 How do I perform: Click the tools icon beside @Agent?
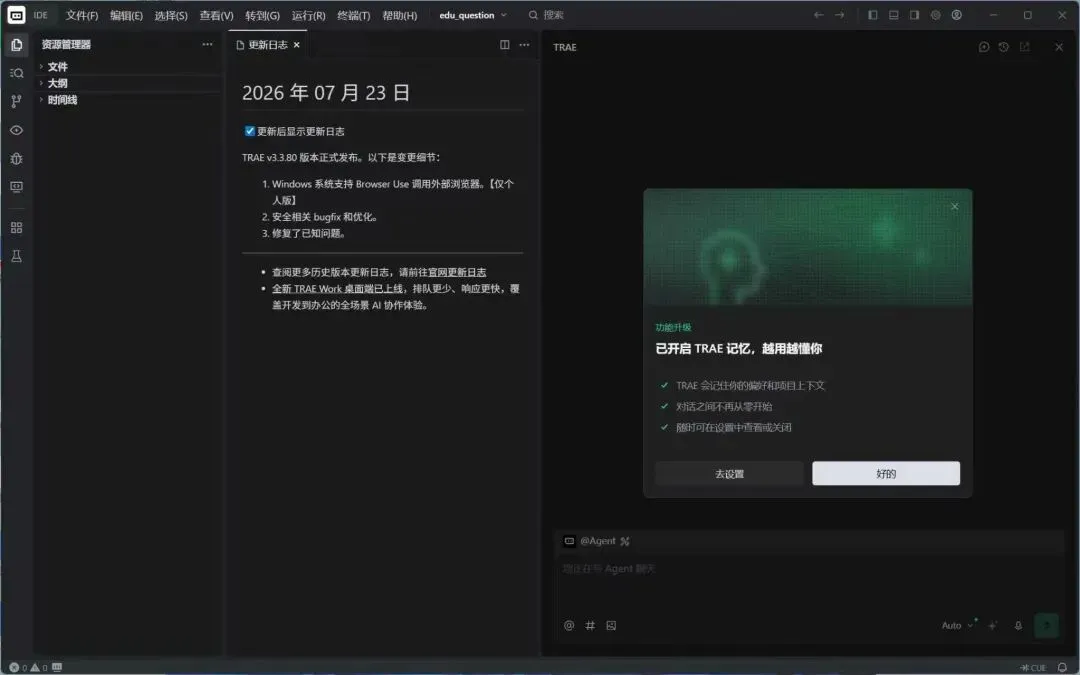pos(625,541)
